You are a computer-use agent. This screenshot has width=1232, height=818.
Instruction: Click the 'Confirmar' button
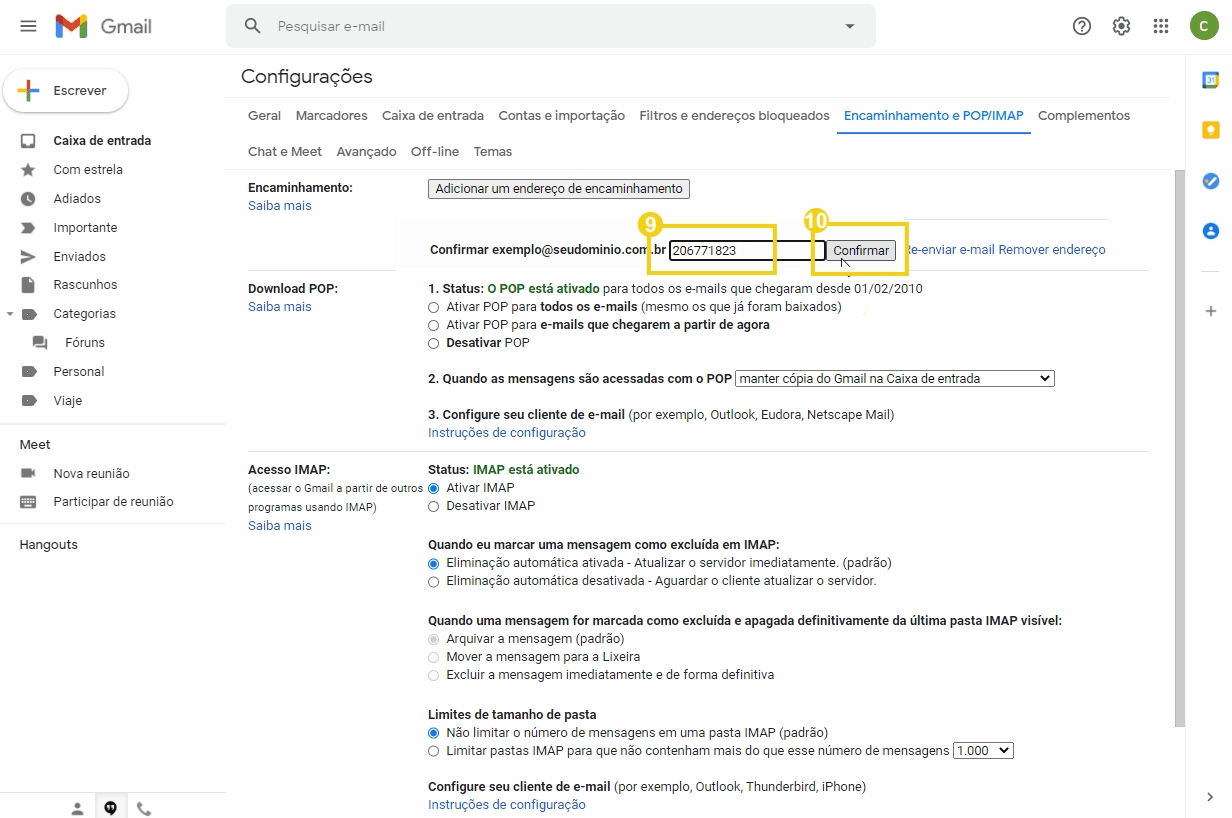click(x=860, y=250)
